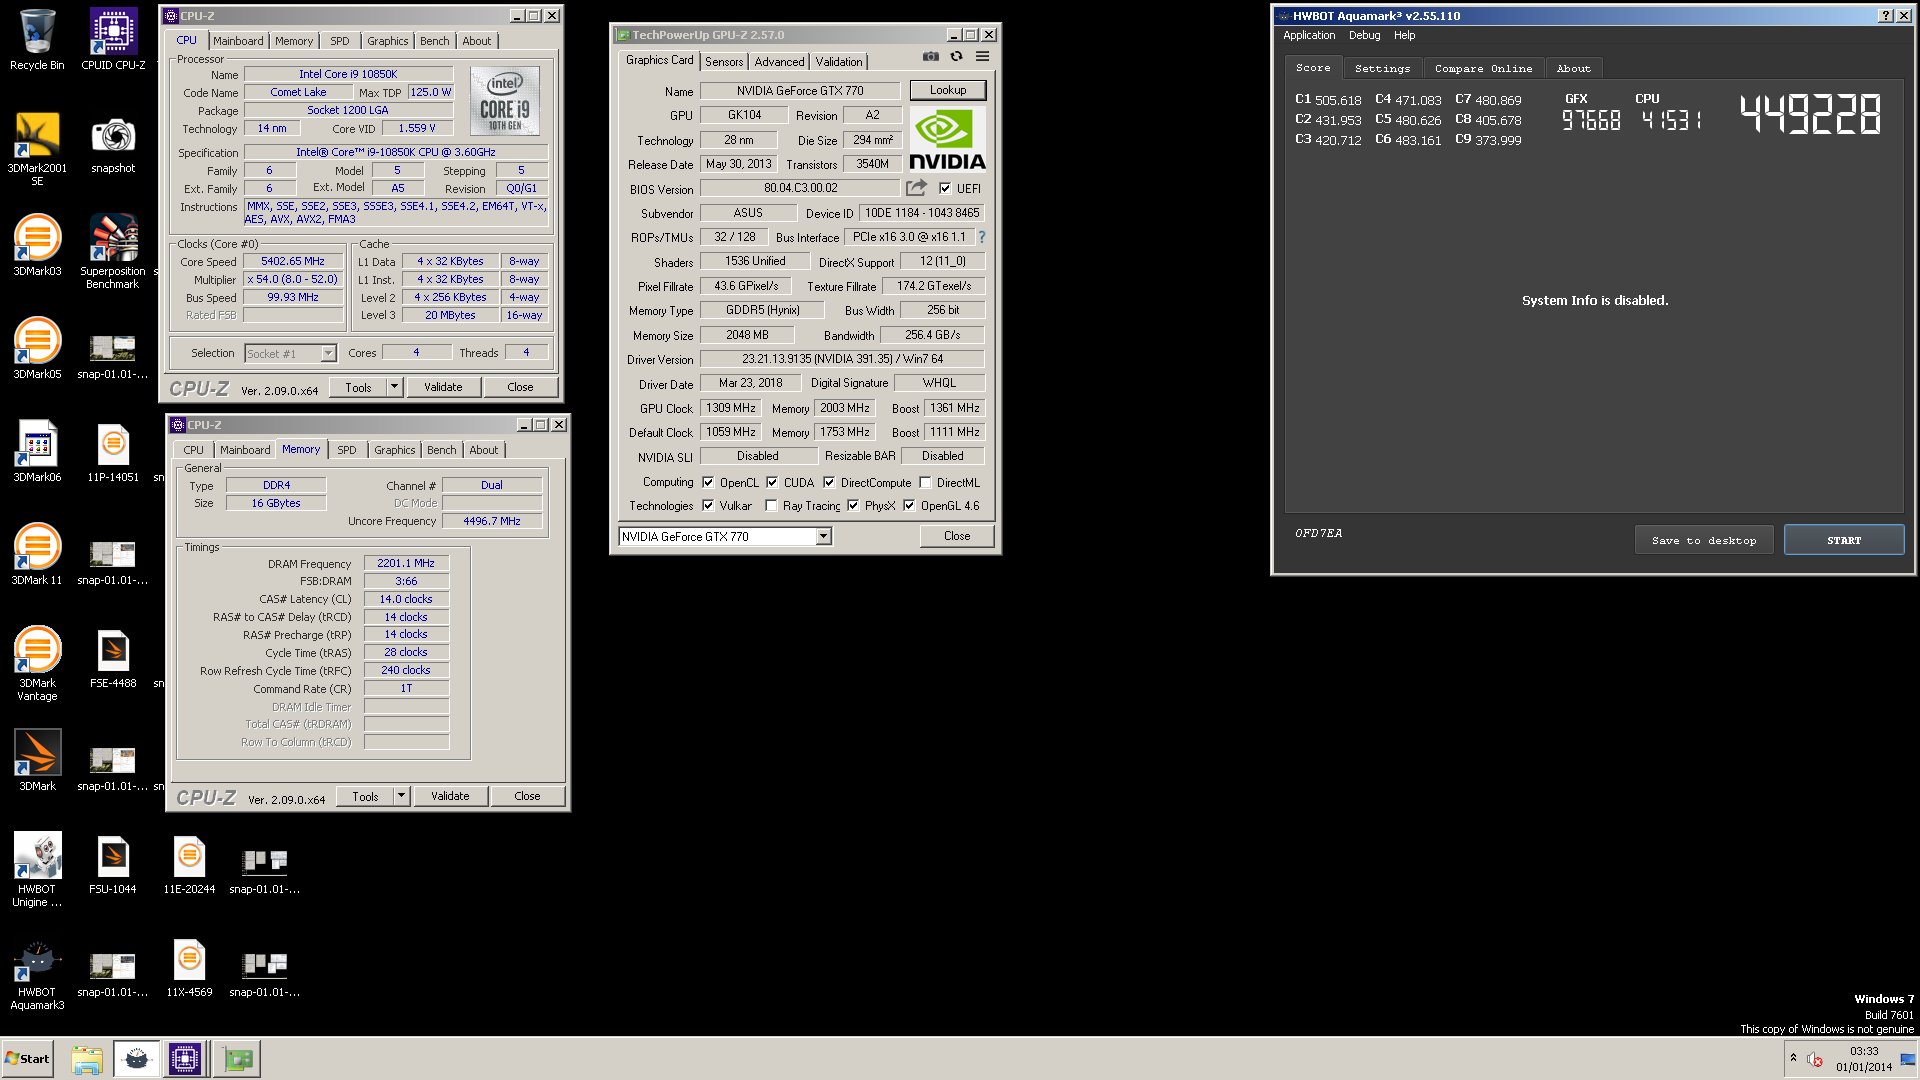This screenshot has height=1080, width=1920.
Task: Switch to the CPU-Z taskbar icon
Action: [x=185, y=1059]
